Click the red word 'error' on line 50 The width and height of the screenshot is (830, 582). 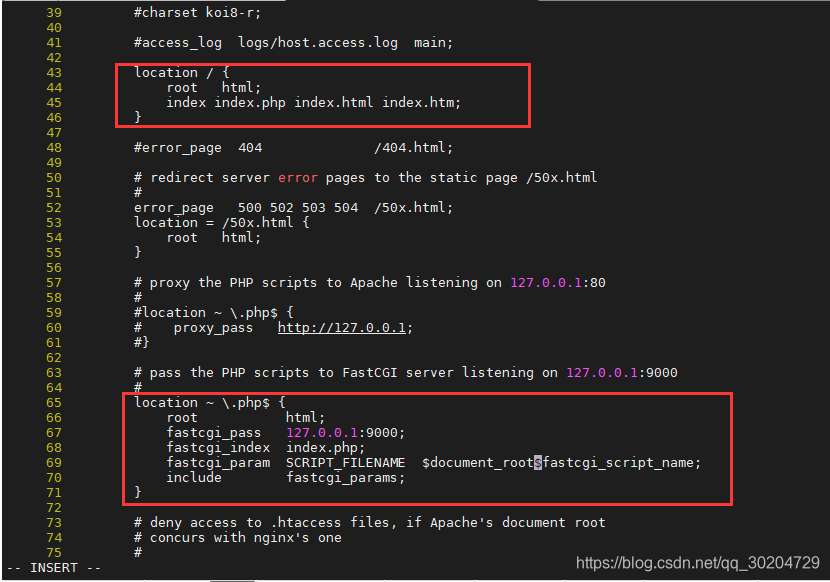coord(297,178)
